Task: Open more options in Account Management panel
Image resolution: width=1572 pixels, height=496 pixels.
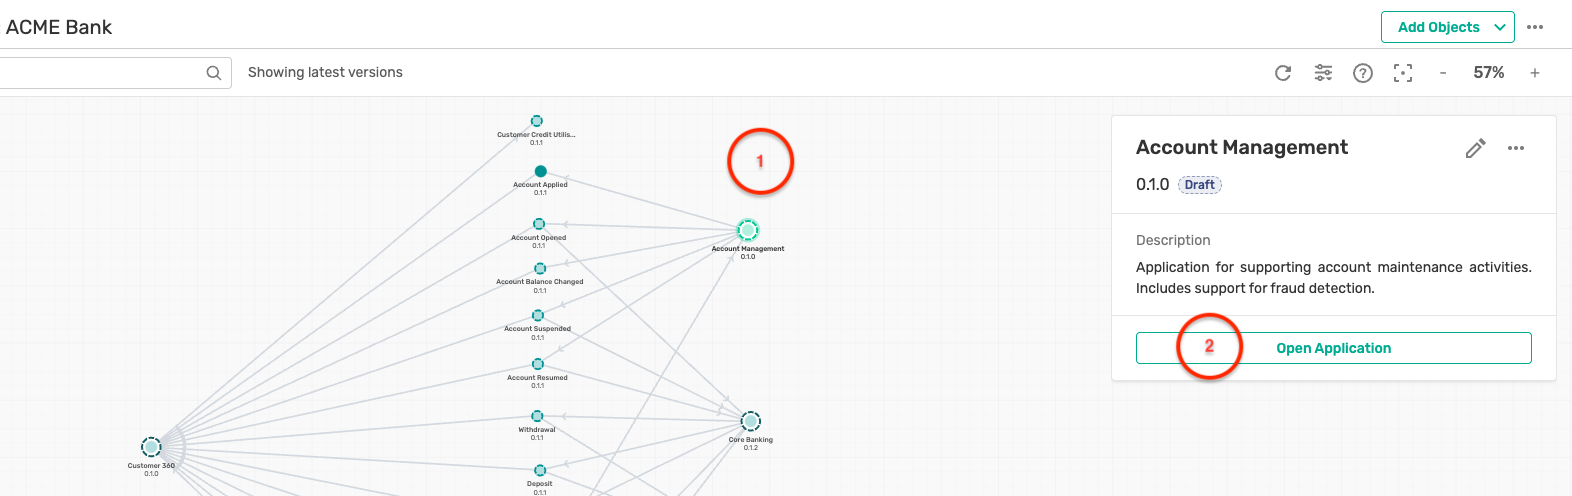Action: (1516, 148)
